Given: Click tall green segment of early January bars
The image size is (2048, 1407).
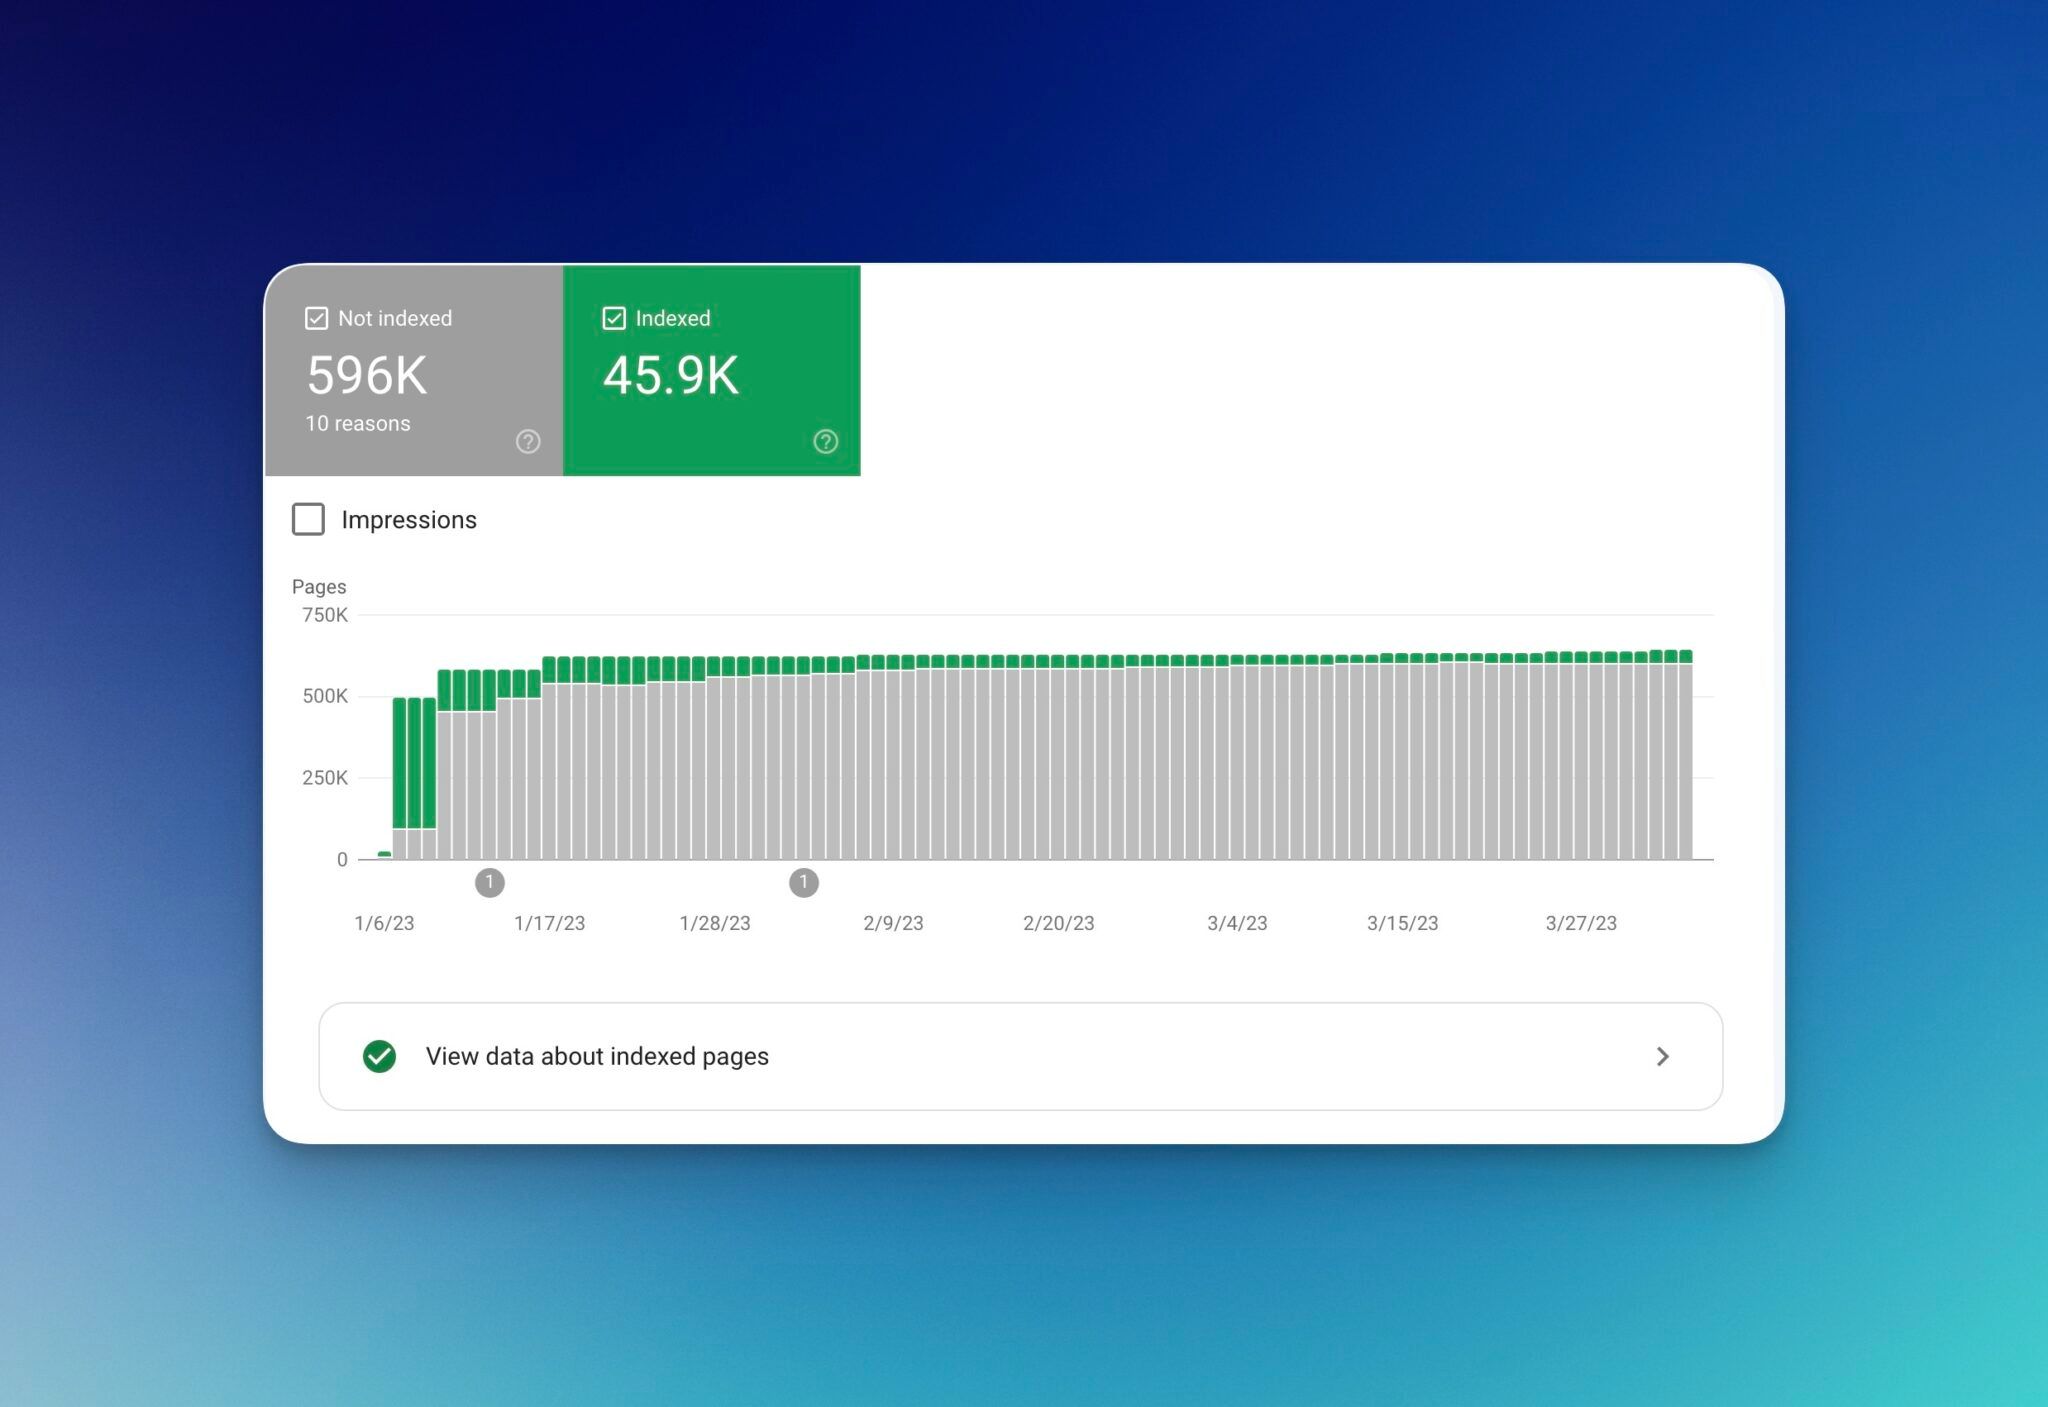Looking at the screenshot, I should pos(414,760).
